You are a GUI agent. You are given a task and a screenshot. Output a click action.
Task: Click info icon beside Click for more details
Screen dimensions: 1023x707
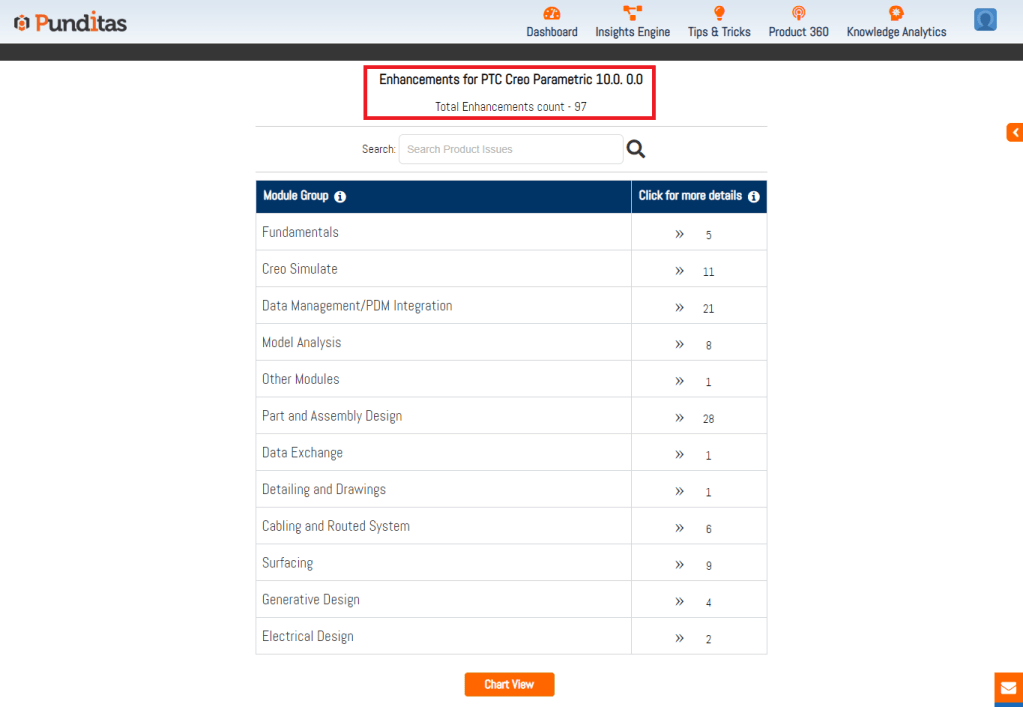pyautogui.click(x=754, y=197)
